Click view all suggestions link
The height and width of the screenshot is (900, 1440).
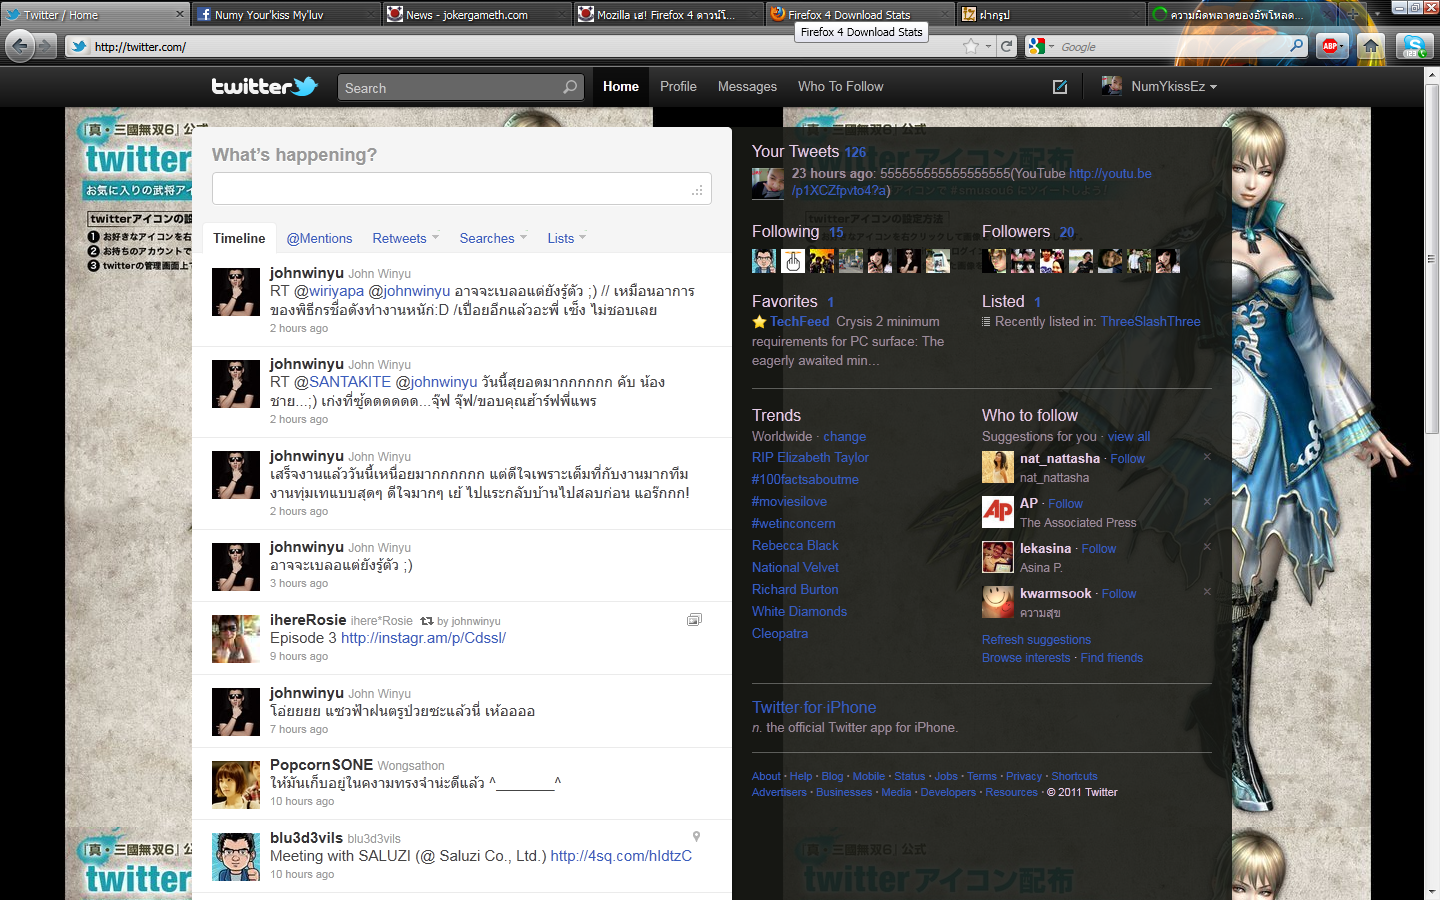pos(1129,437)
